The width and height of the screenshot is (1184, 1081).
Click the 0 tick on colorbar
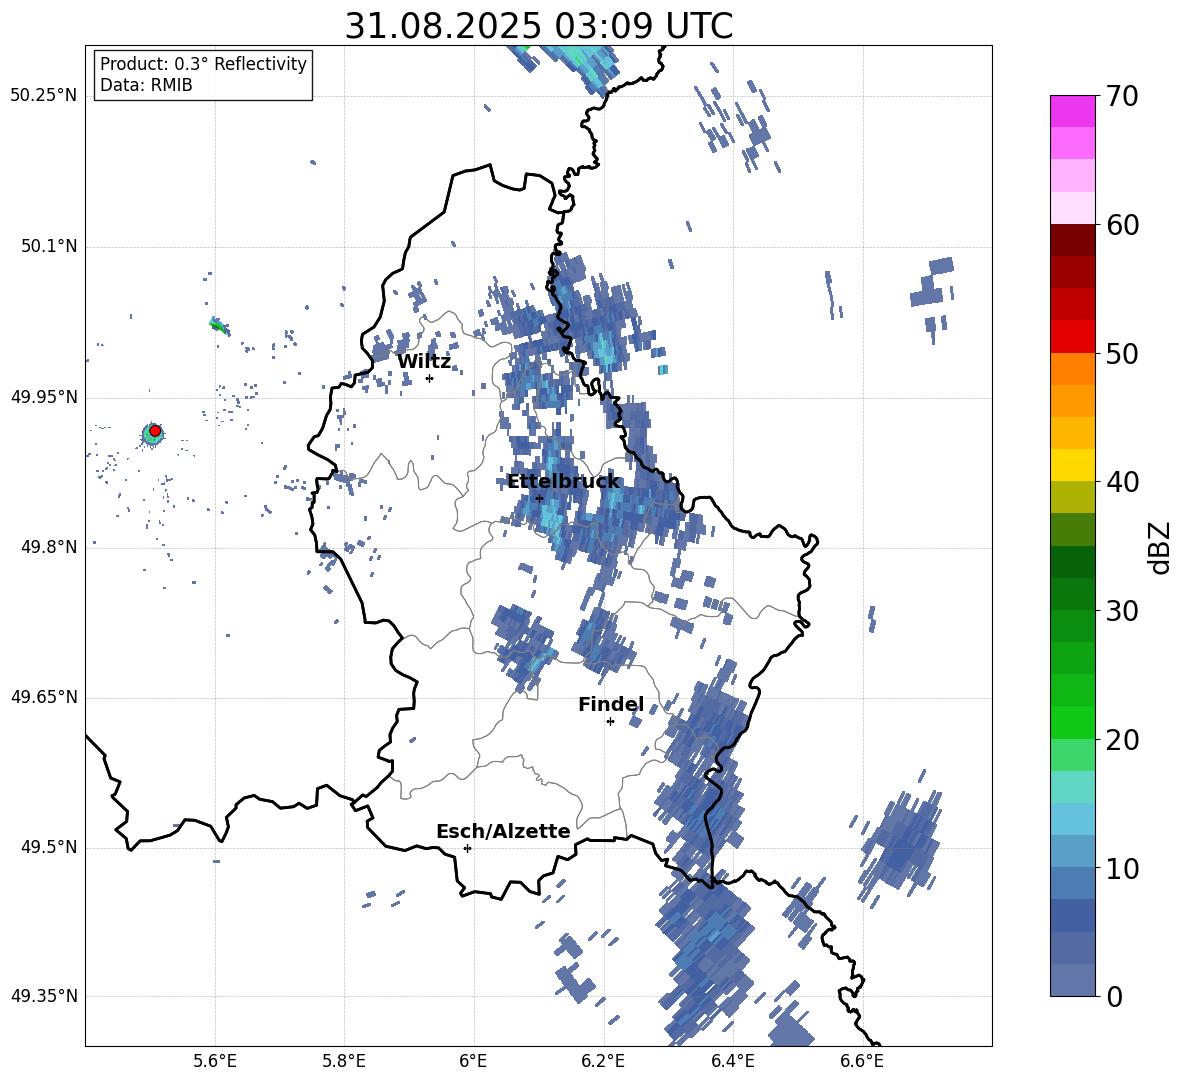1114,996
